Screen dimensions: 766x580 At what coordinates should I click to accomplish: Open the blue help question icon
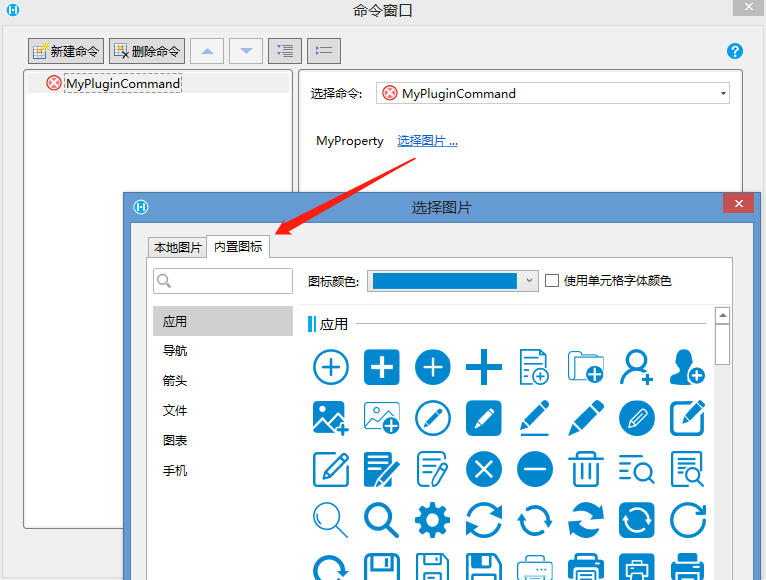click(735, 51)
